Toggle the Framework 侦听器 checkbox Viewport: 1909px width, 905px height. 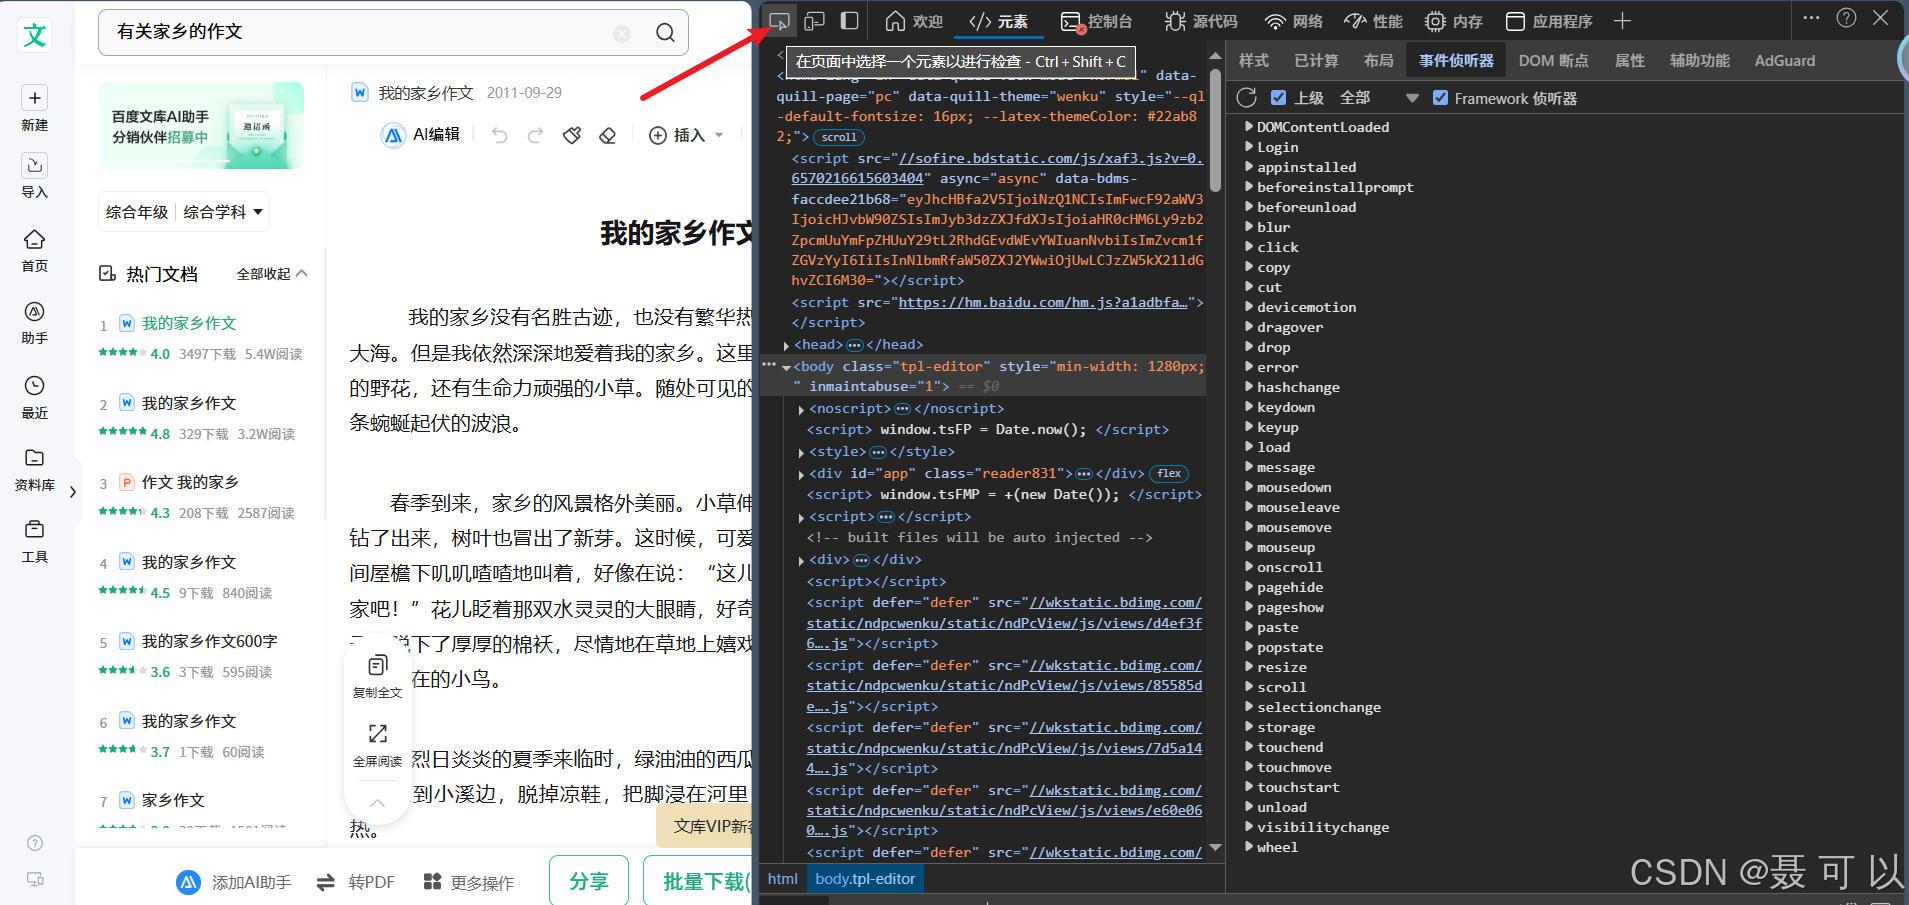(x=1440, y=97)
